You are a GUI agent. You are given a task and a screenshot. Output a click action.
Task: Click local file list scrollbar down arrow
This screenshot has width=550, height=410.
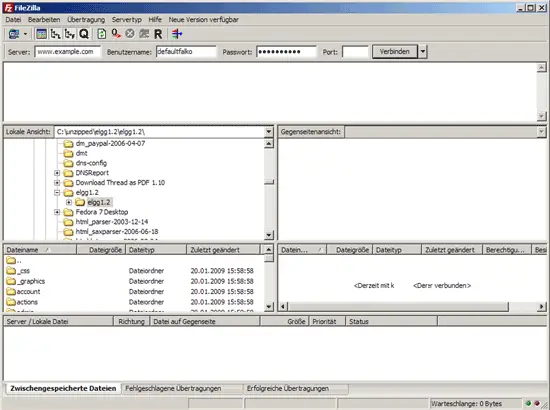269,307
